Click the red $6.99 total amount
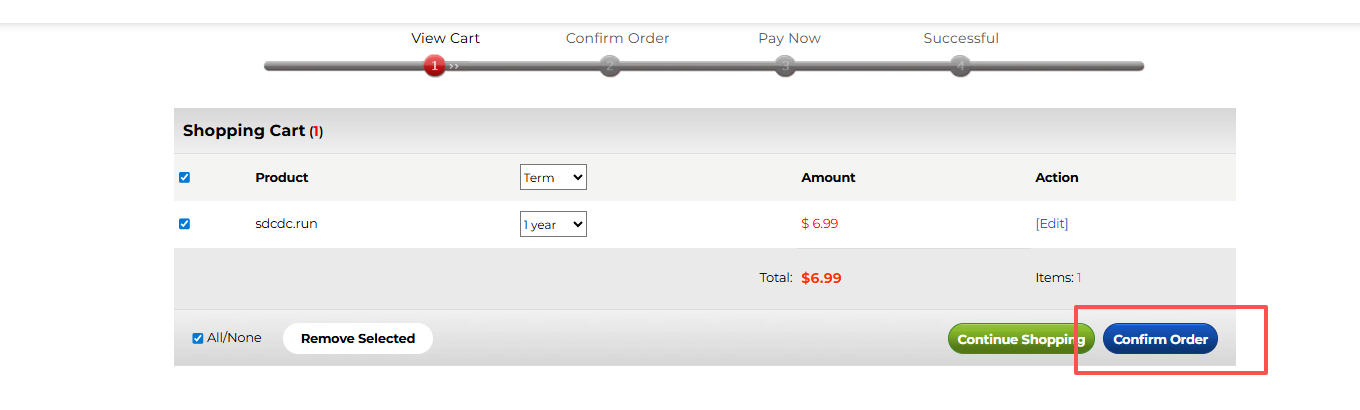Image resolution: width=1360 pixels, height=410 pixels. 821,278
